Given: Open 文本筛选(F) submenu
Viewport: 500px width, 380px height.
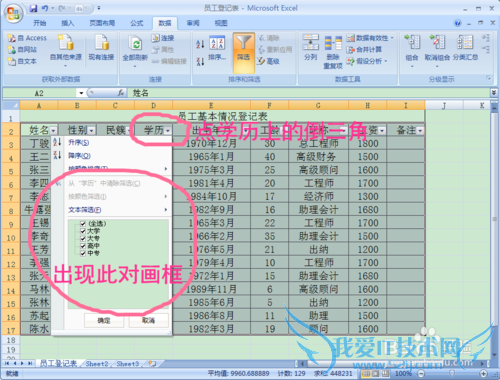Looking at the screenshot, I should click(x=112, y=210).
